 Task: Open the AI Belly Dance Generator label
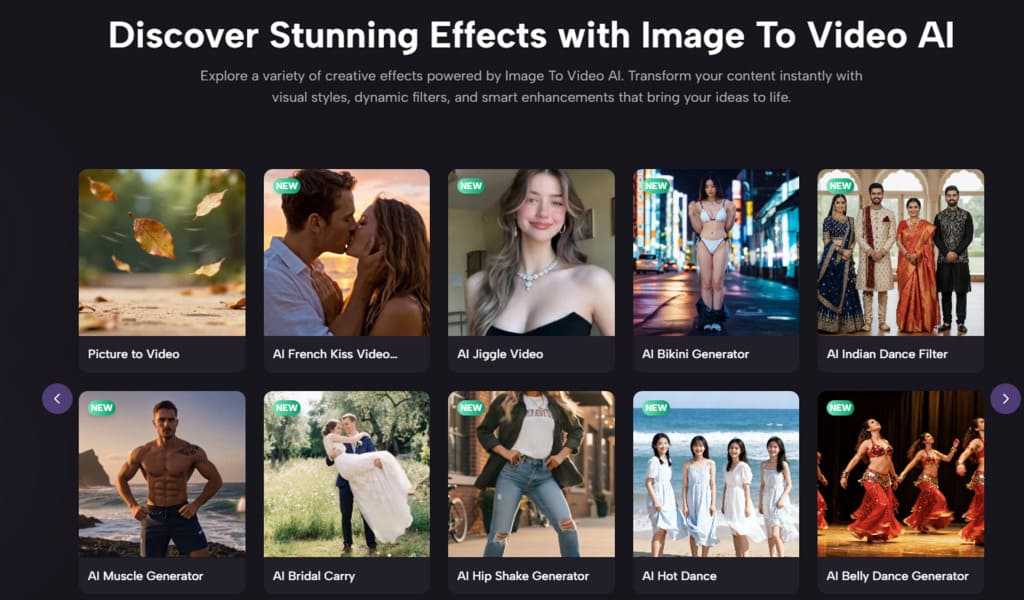point(897,576)
